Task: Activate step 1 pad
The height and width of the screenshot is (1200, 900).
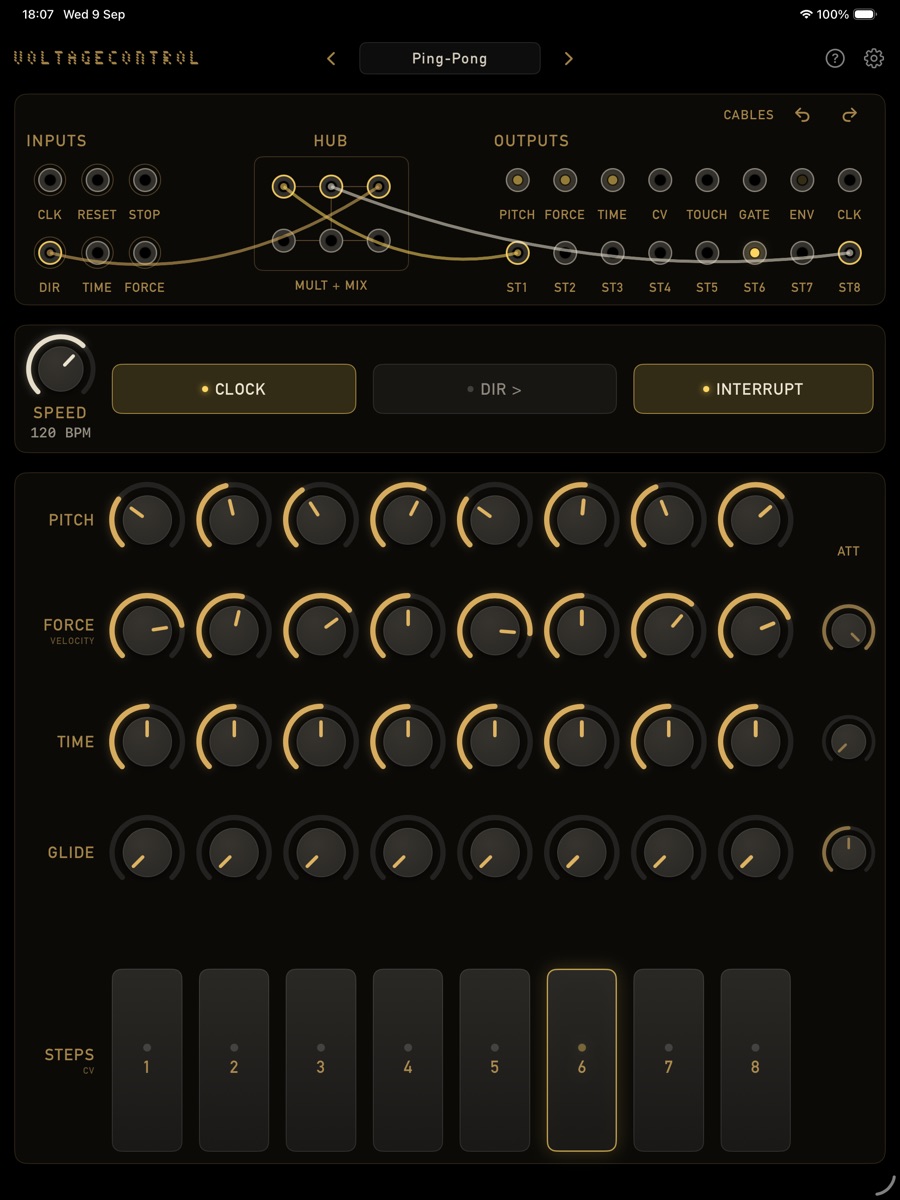Action: click(x=147, y=1060)
